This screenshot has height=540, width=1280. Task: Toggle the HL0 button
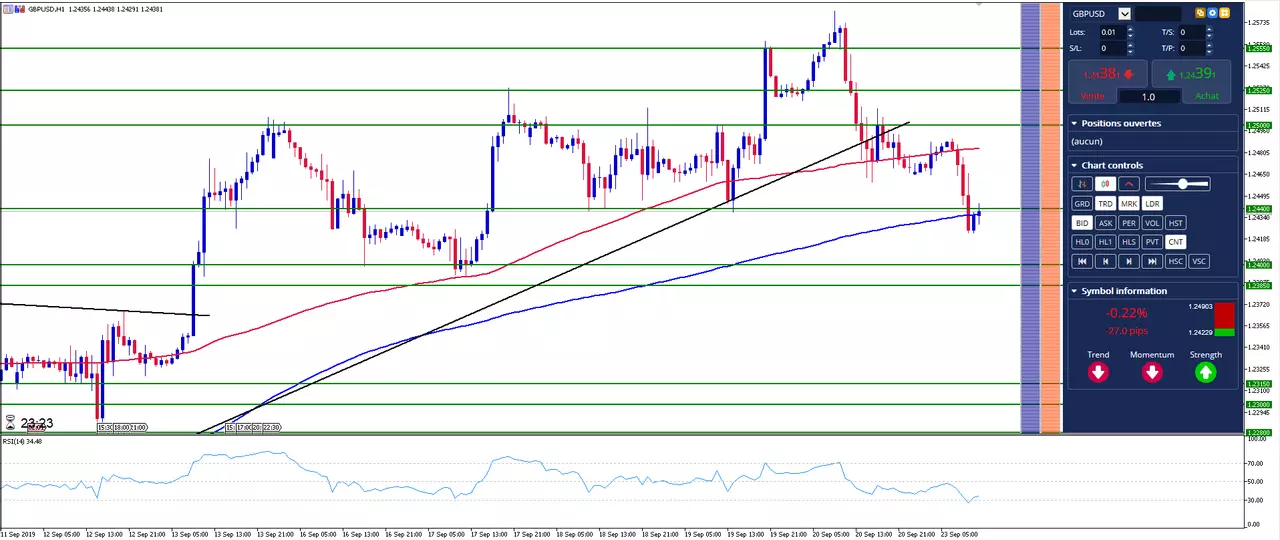(x=1082, y=242)
